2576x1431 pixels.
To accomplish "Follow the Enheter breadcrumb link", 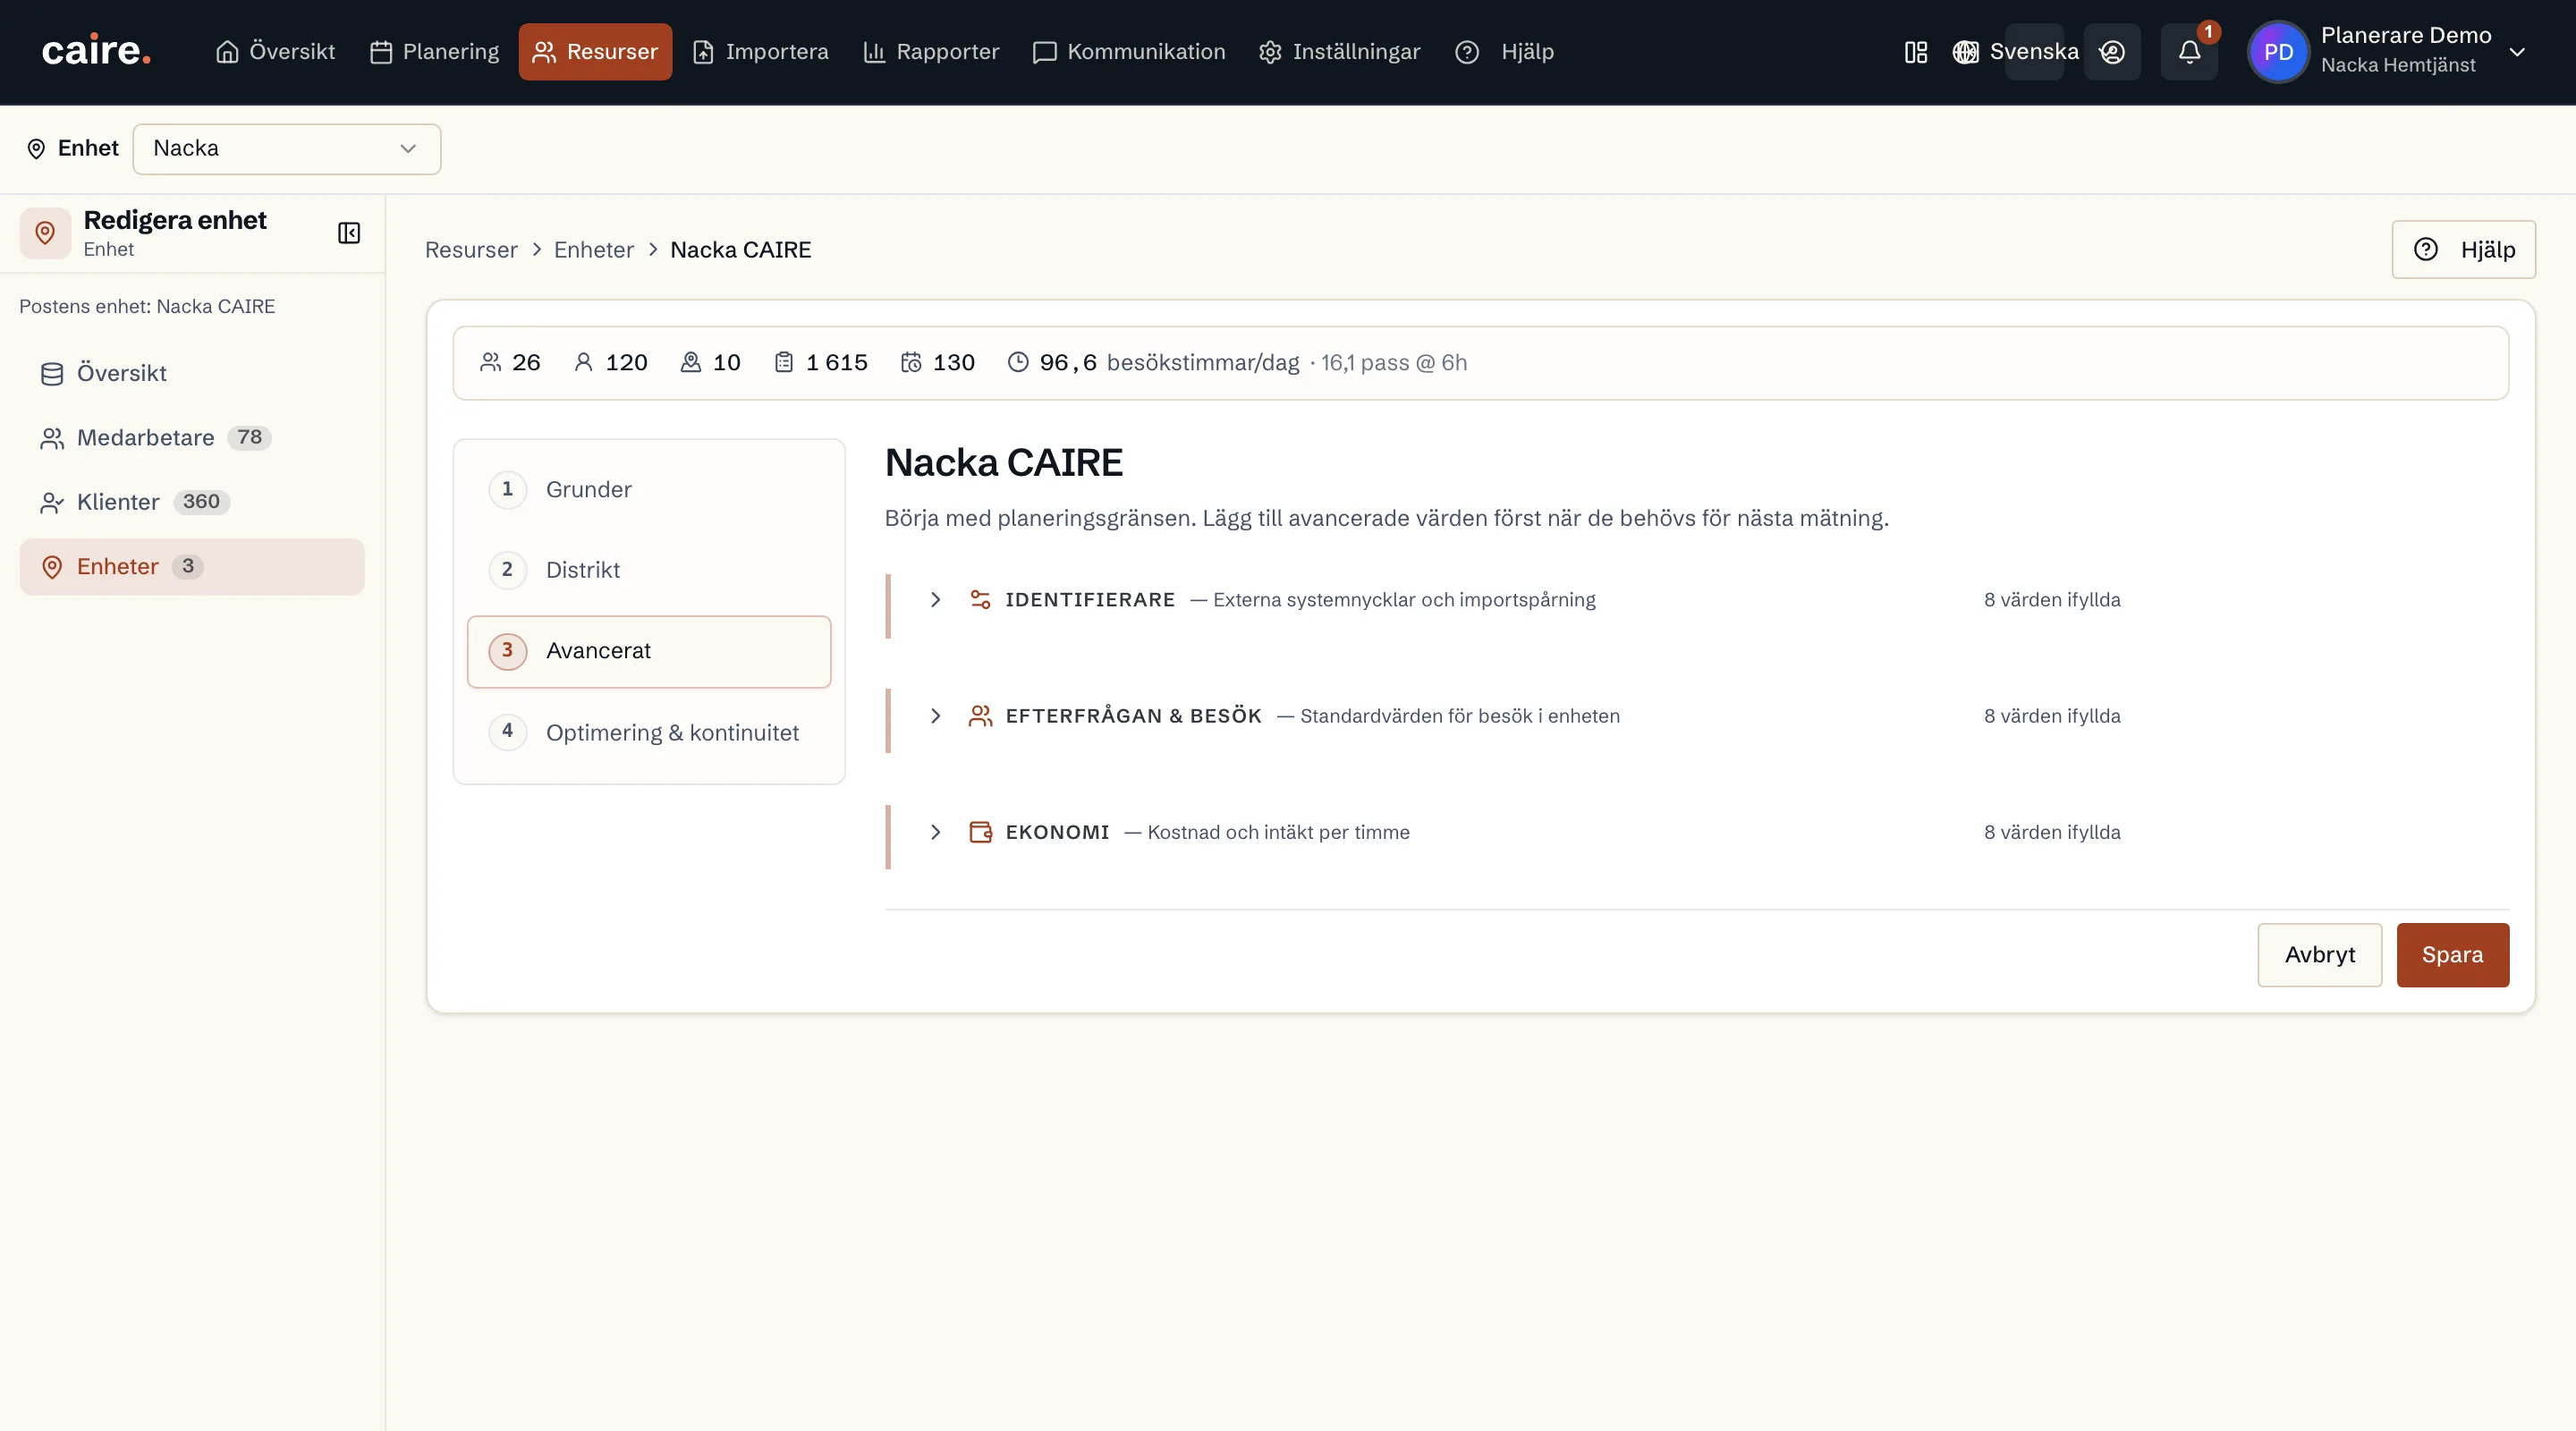I will (x=594, y=250).
